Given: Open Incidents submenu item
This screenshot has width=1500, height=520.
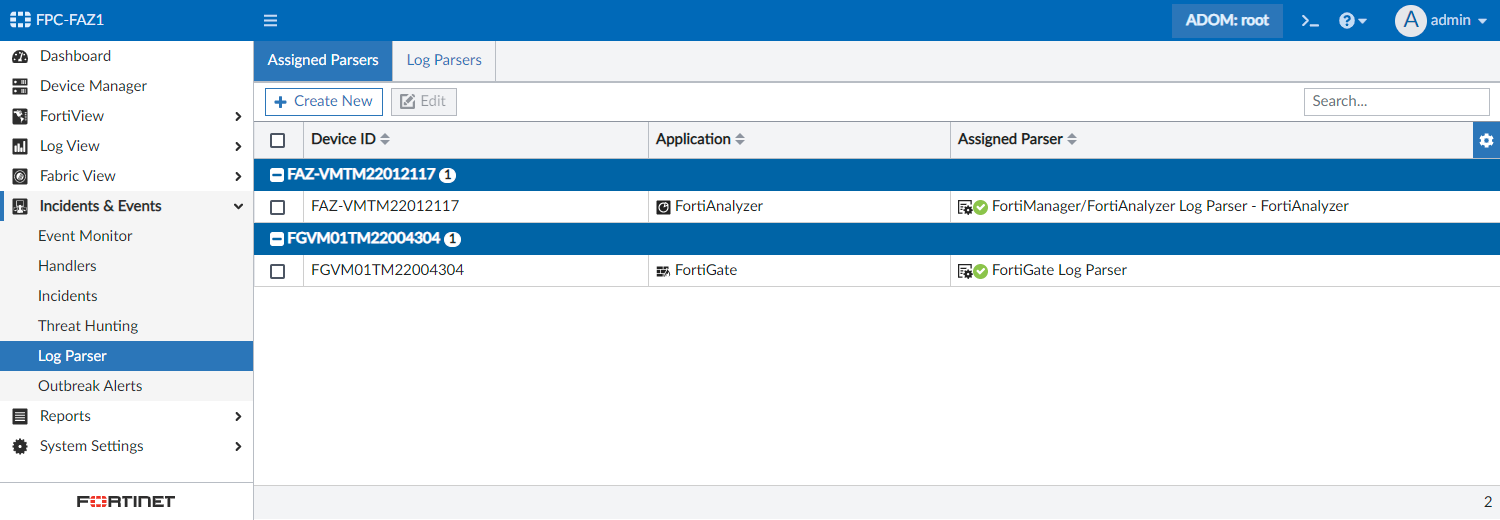Looking at the screenshot, I should pos(126,296).
